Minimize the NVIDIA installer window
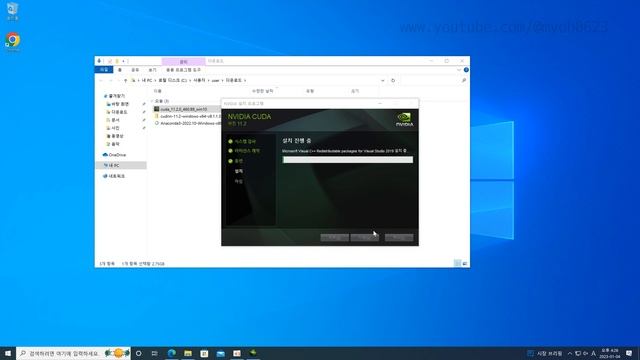640x360 pixels. [380, 104]
